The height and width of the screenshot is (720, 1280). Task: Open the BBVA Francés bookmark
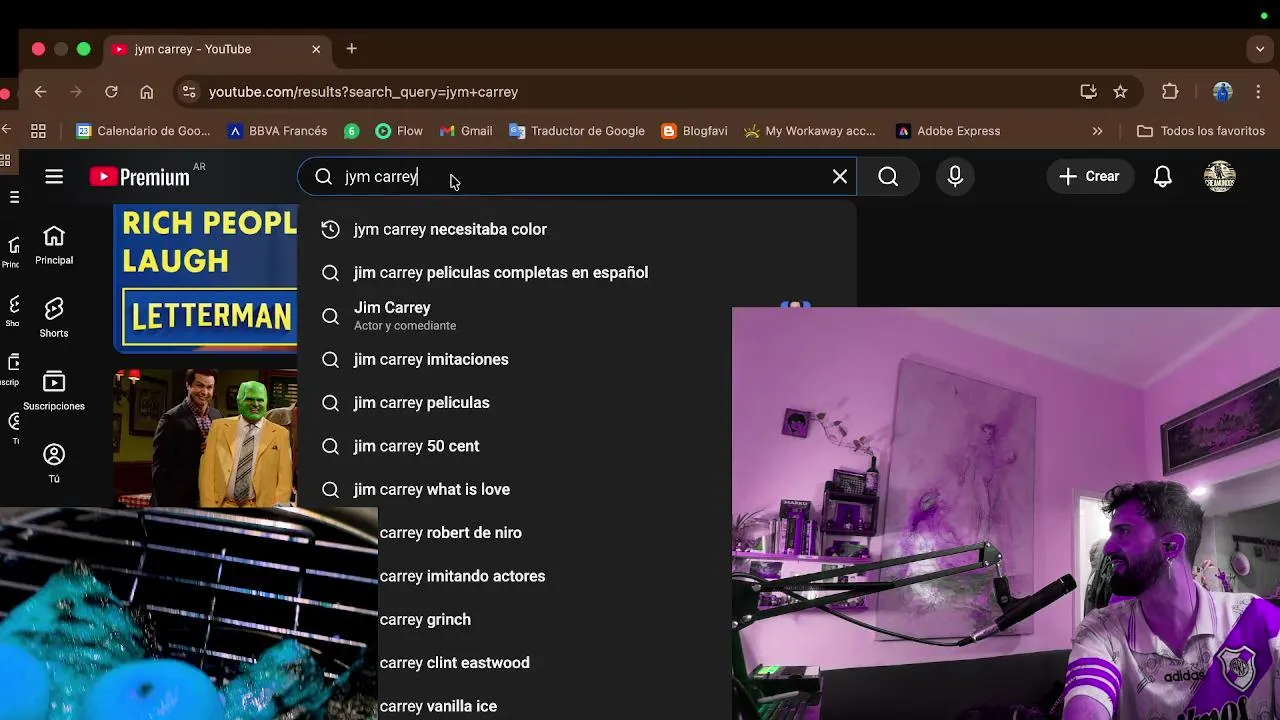[277, 131]
